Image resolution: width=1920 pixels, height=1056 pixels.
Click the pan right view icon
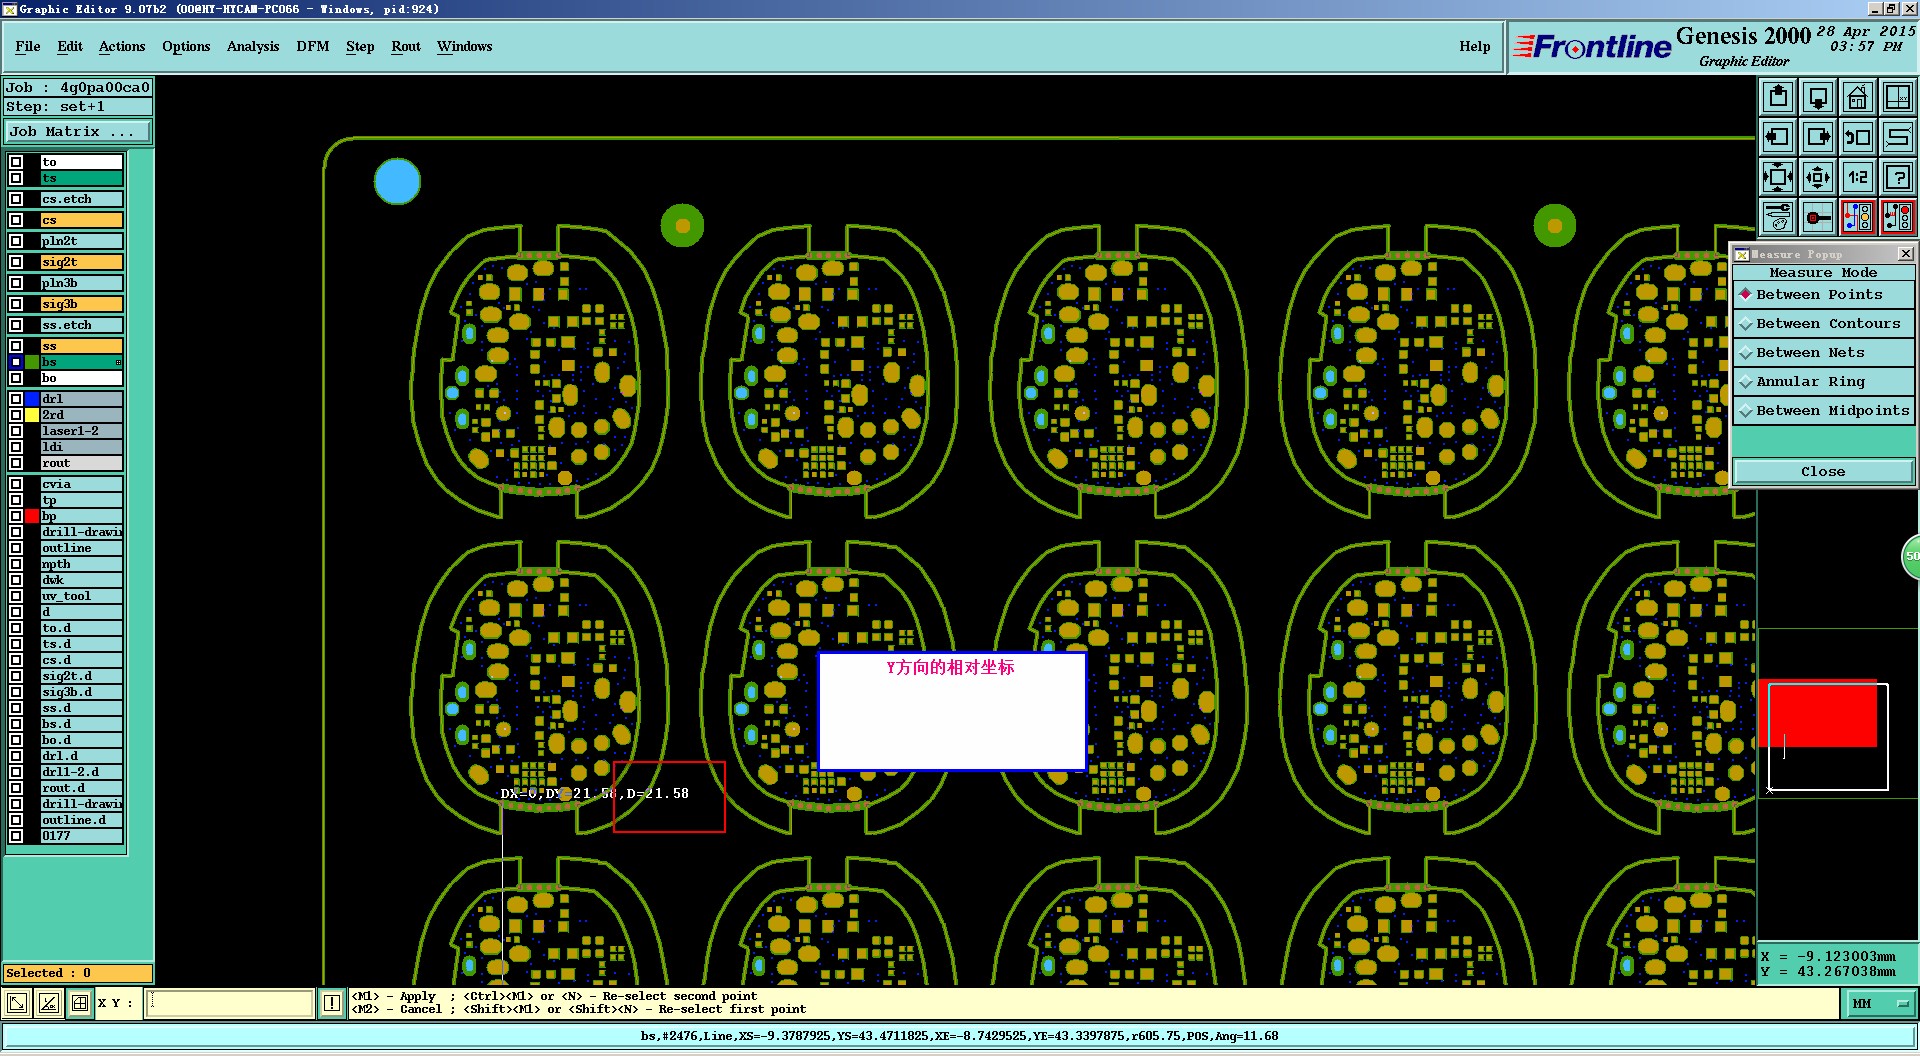pos(1818,137)
